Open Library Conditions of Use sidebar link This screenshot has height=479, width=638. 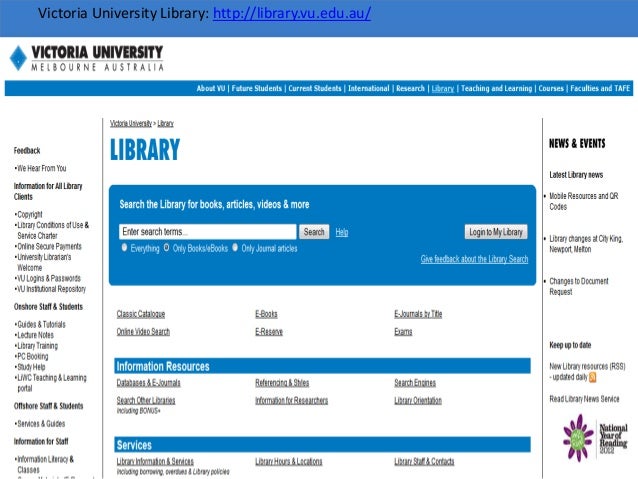click(x=53, y=230)
